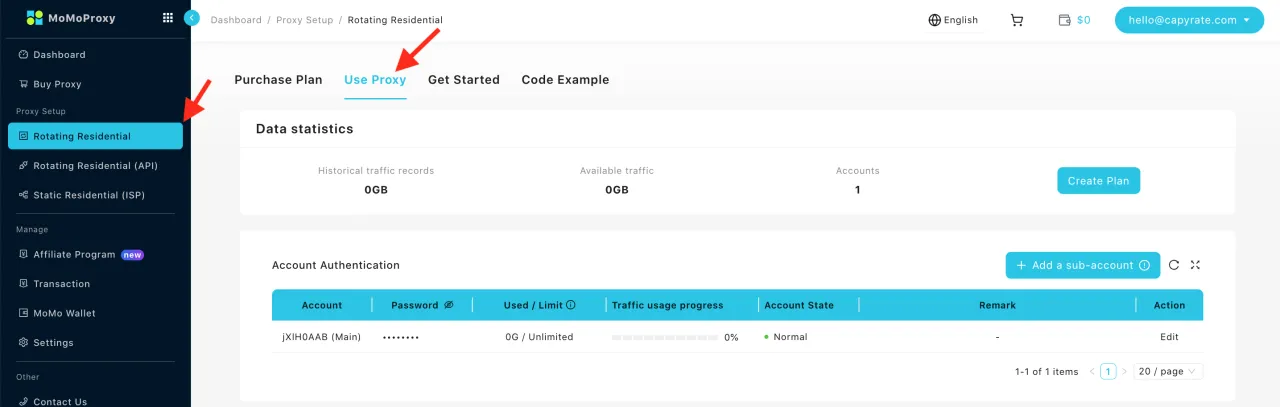Open the 20 / page size dropdown
Viewport: 1280px width, 407px height.
(1168, 371)
